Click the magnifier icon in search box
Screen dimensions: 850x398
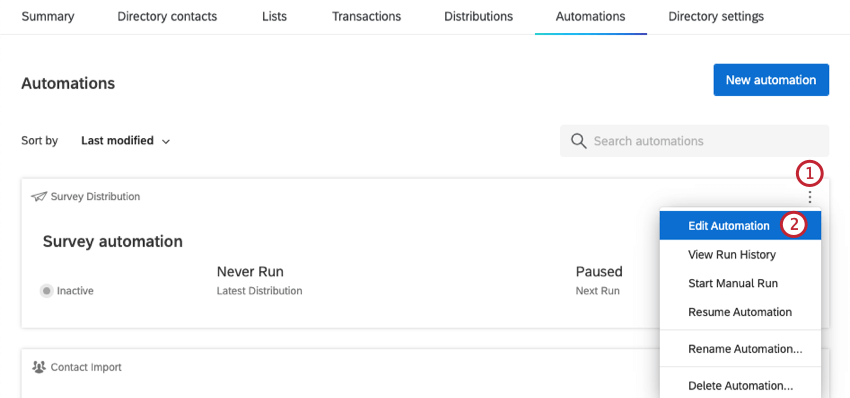tap(579, 141)
